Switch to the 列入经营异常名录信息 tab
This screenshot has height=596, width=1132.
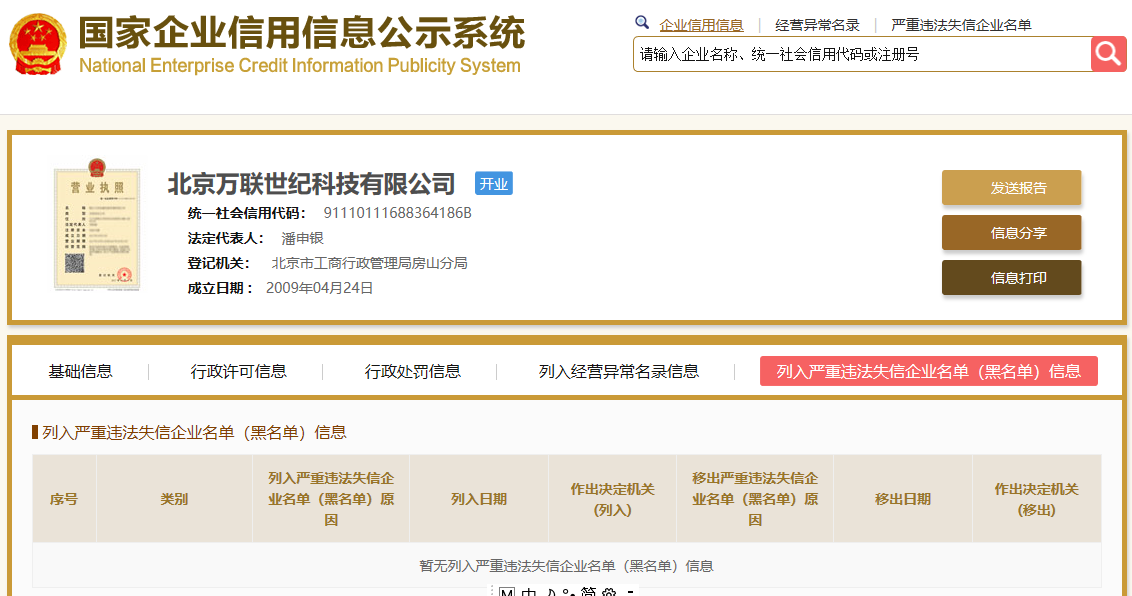(x=619, y=372)
